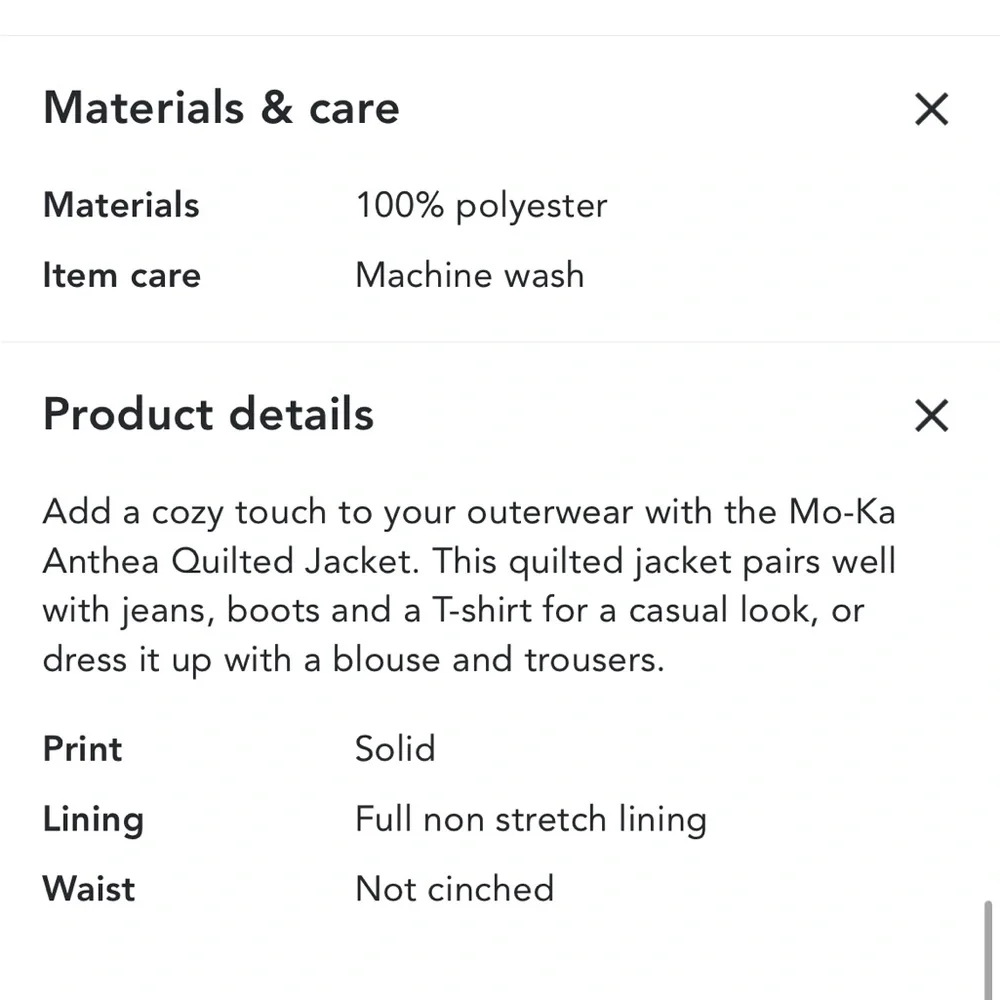Viewport: 1000px width, 1000px height.
Task: Click the Materials label
Action: point(121,205)
